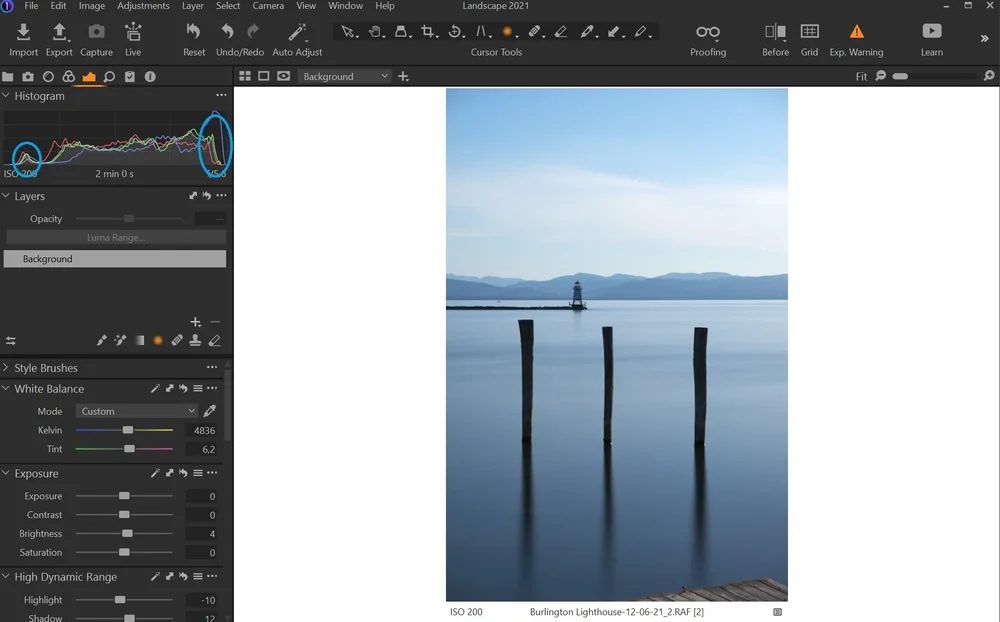Open the Metadata info tool tab
The image size is (1000, 622).
pos(150,76)
